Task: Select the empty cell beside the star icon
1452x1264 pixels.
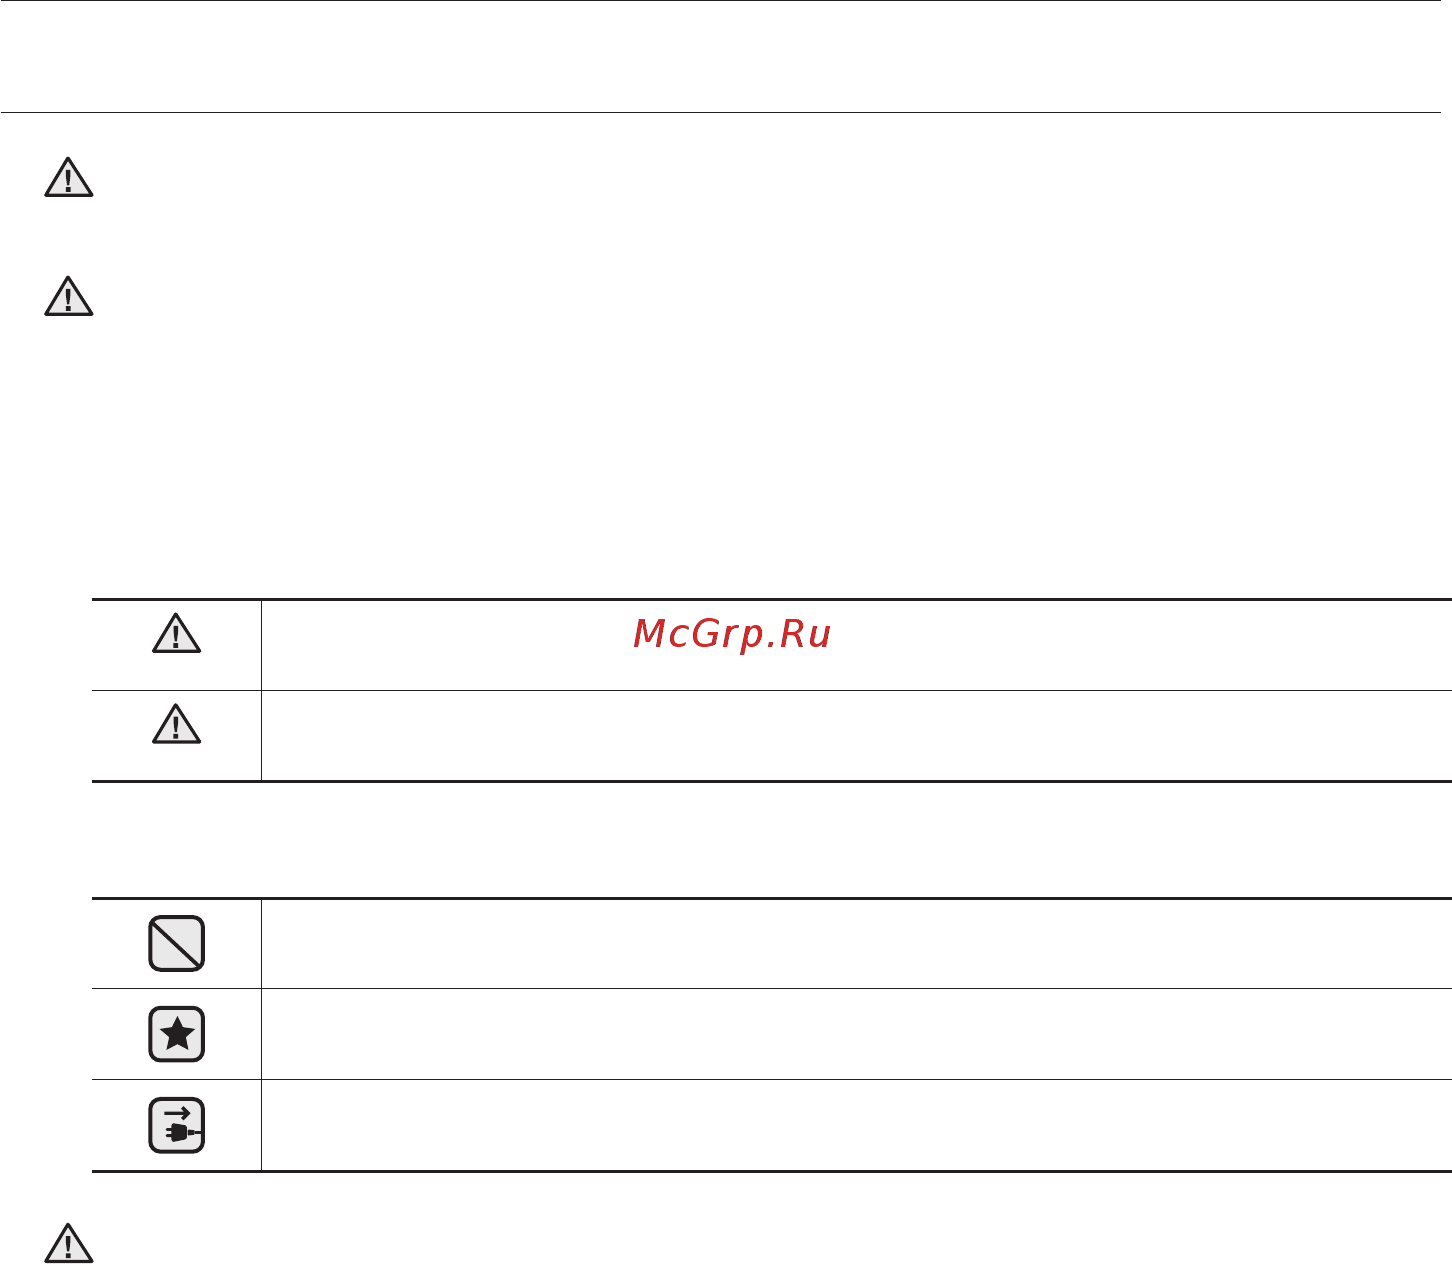Action: (856, 1034)
